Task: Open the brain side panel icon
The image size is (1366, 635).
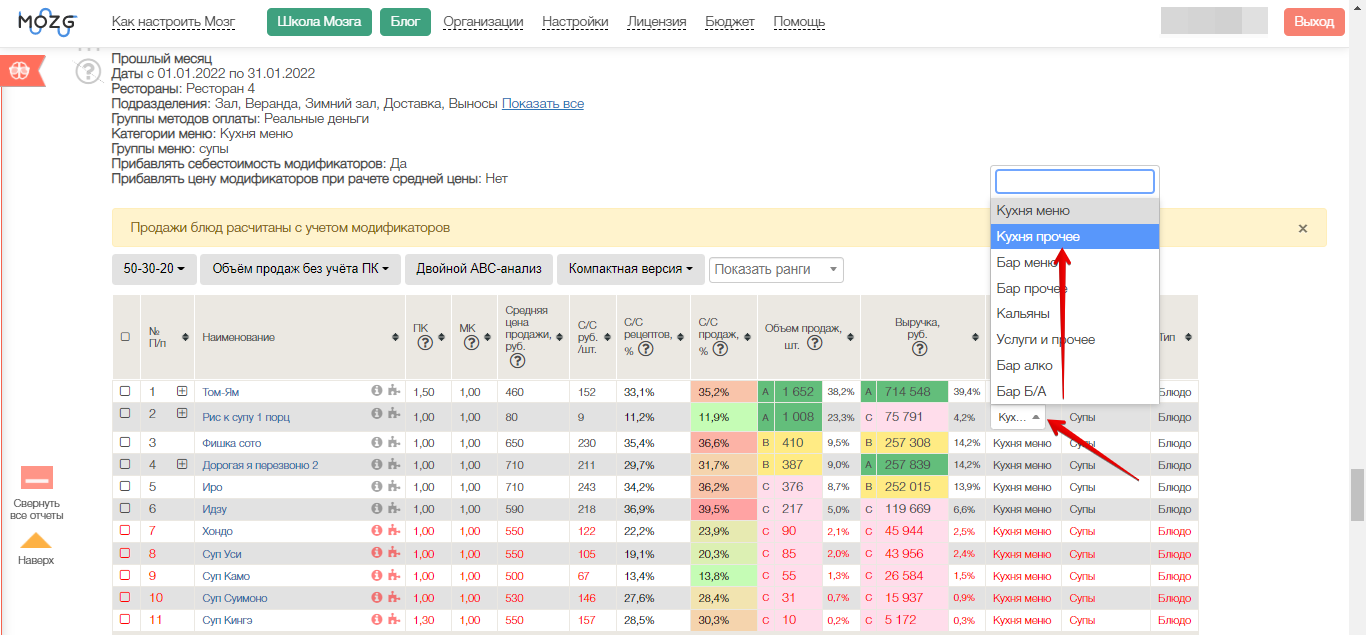Action: pos(20,71)
